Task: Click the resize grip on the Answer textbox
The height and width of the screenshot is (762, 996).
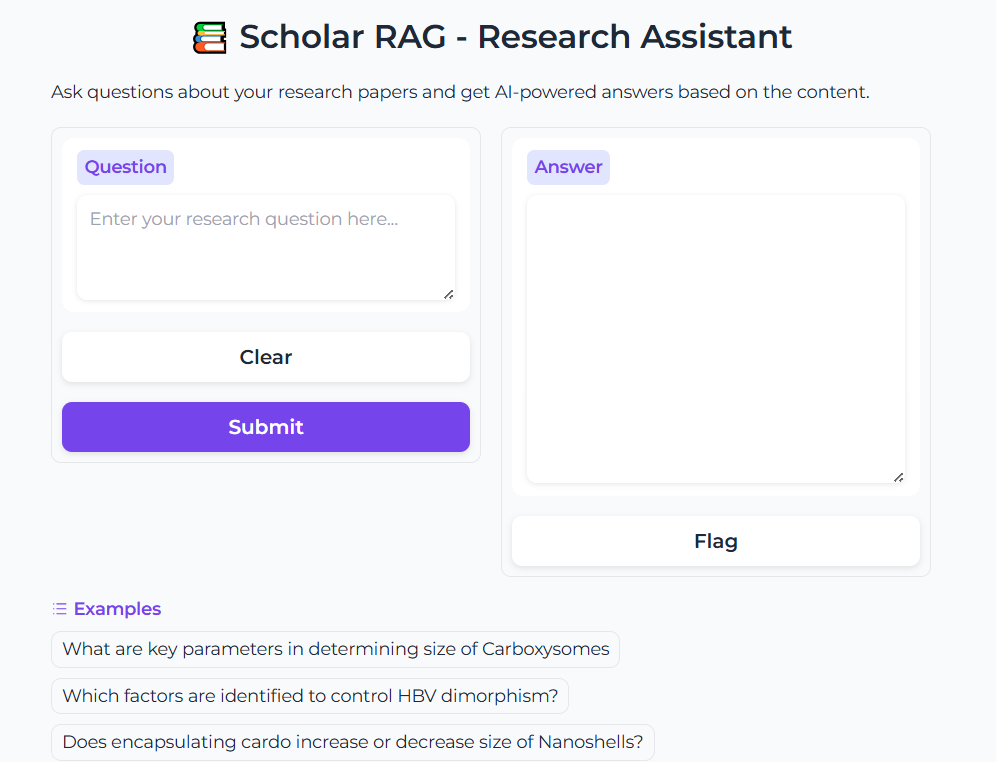Action: click(899, 477)
